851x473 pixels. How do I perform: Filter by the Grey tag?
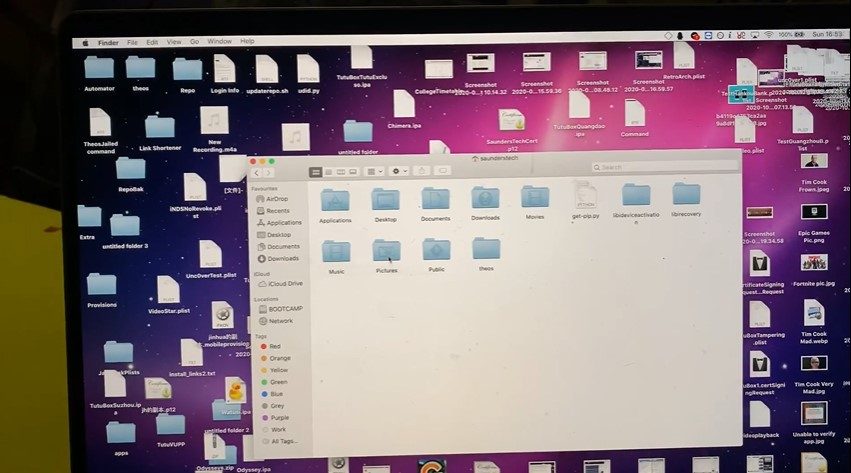273,406
